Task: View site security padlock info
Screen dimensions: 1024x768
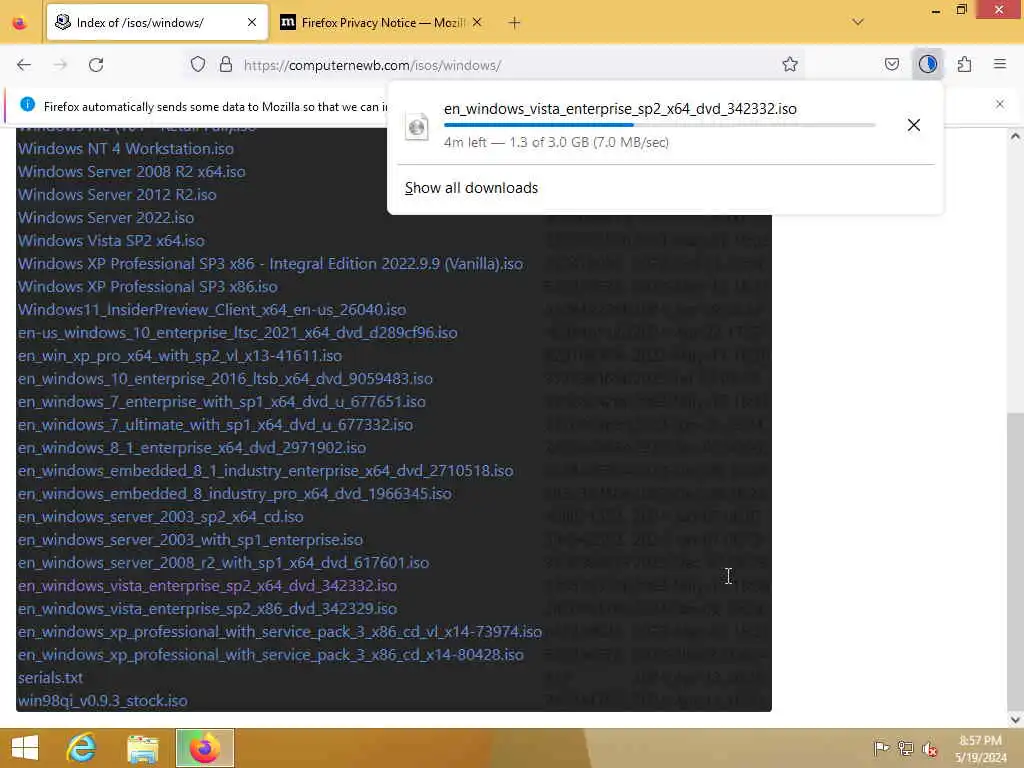Action: [x=226, y=65]
